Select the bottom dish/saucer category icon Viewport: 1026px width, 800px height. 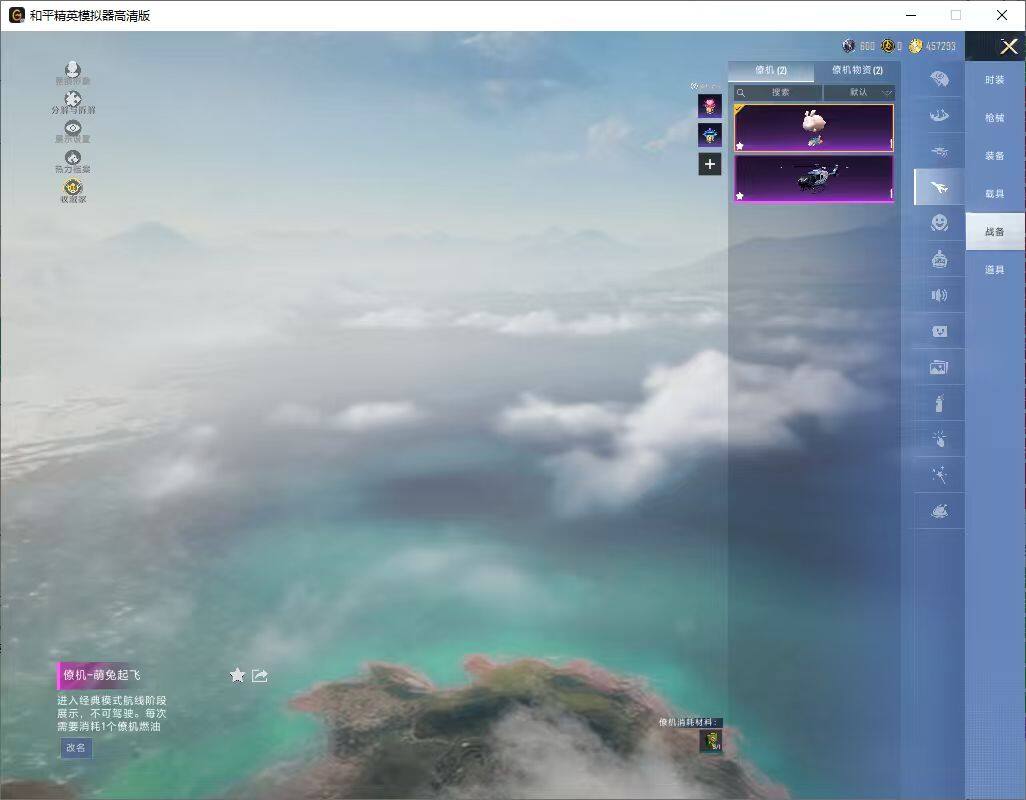(x=940, y=511)
